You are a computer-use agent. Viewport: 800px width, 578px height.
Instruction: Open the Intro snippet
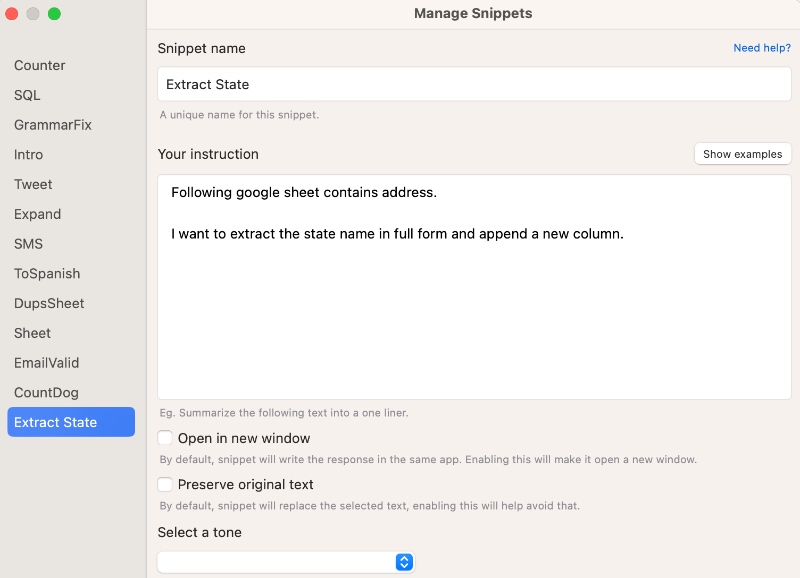coord(29,155)
